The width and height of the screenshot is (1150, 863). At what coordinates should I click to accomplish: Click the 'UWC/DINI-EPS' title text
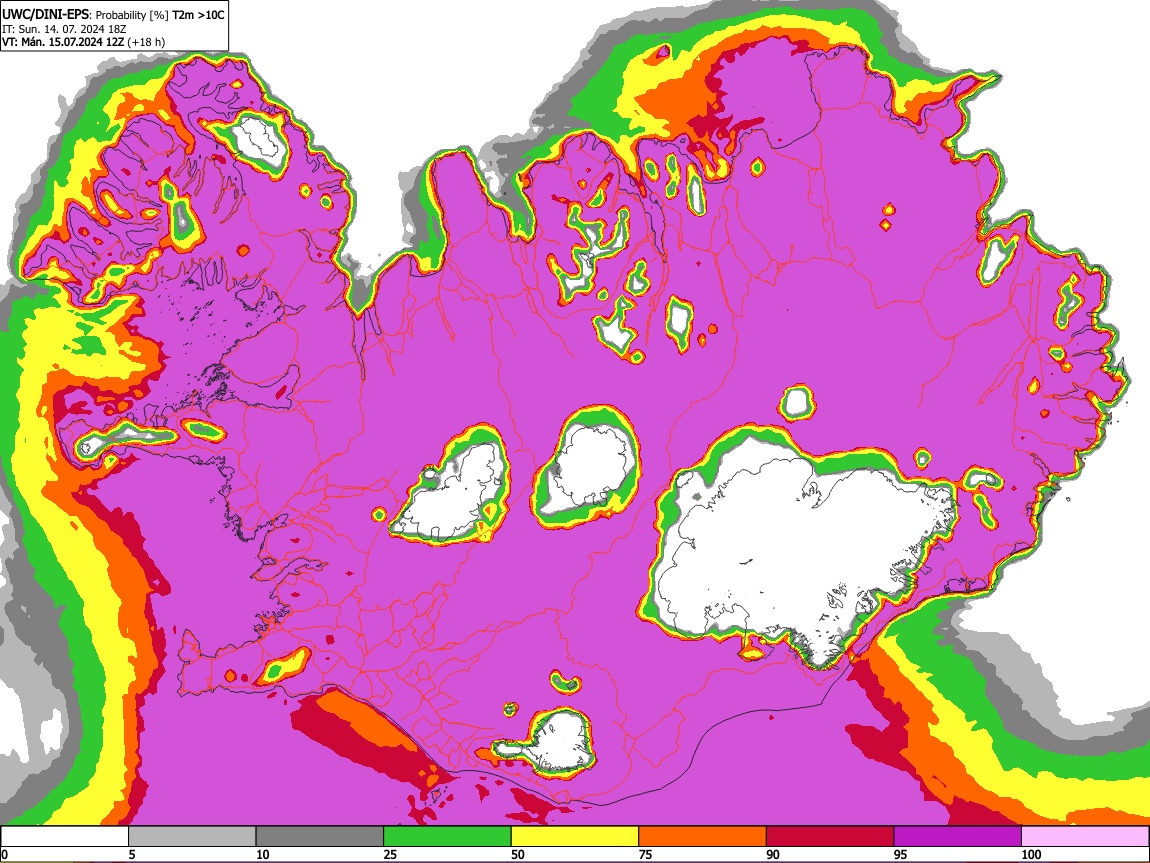click(45, 15)
